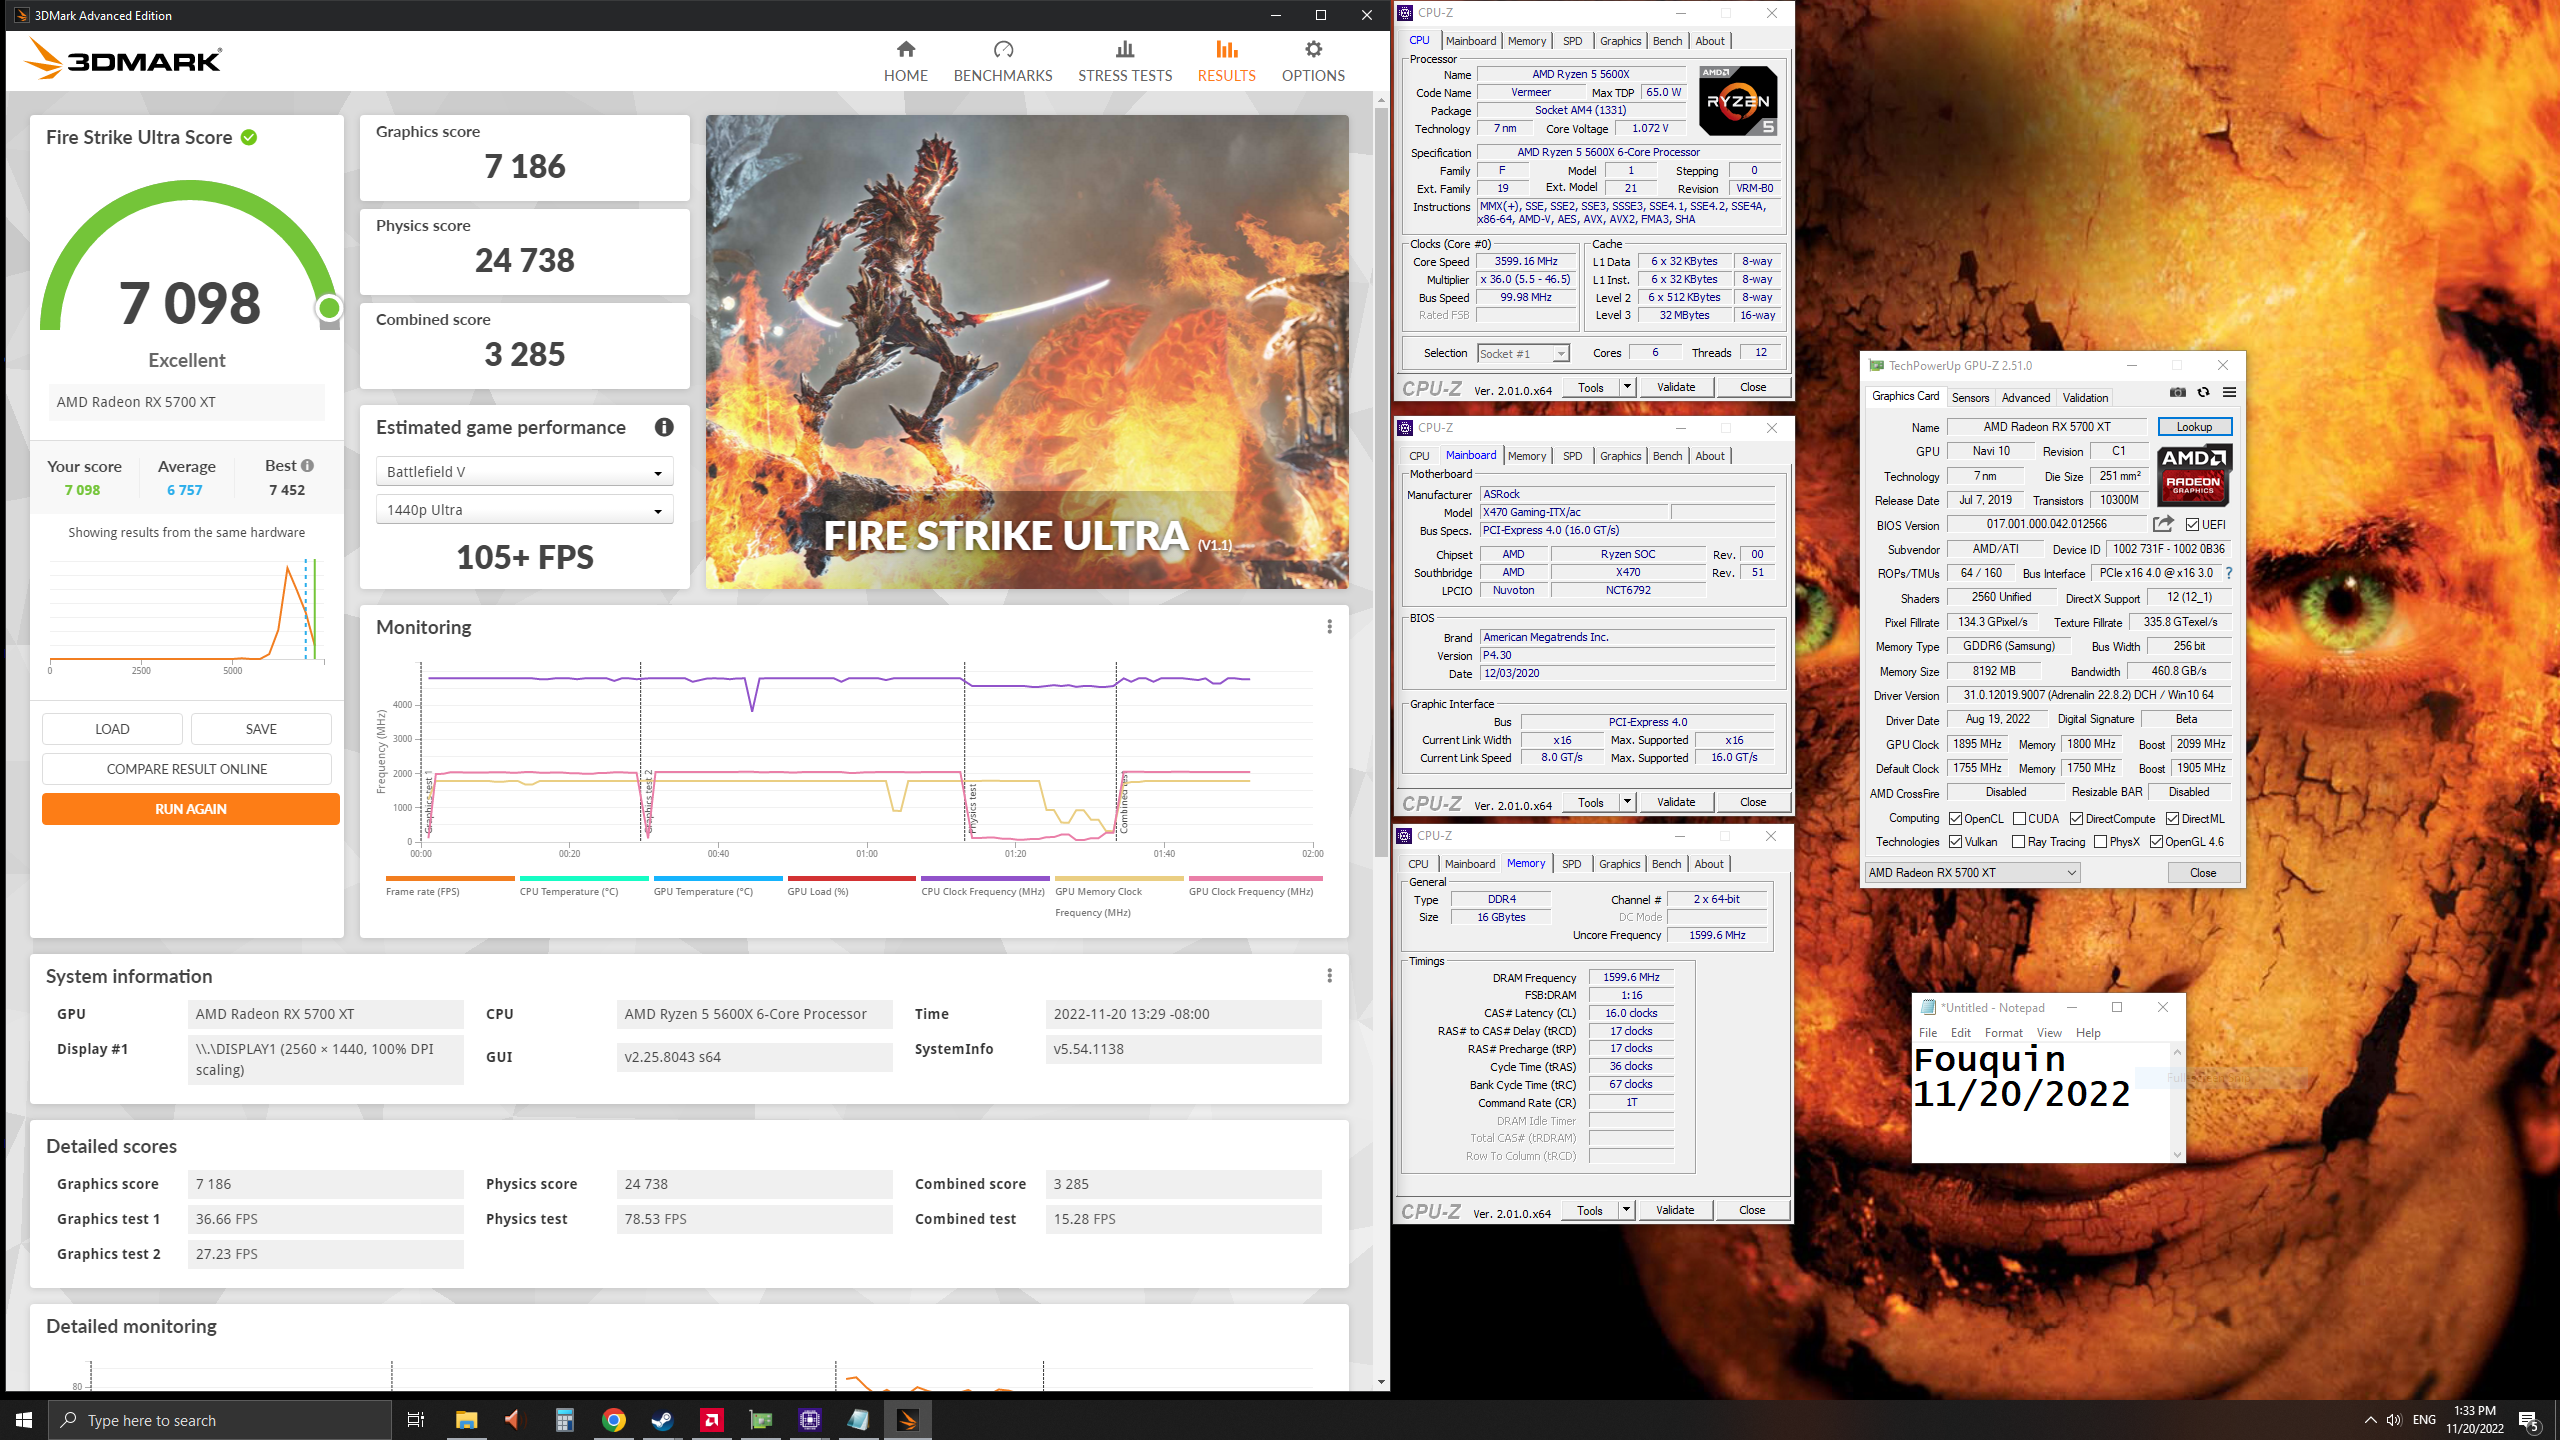Open the speaker icon app on the taskbar
The width and height of the screenshot is (2560, 1440).
[x=515, y=1420]
